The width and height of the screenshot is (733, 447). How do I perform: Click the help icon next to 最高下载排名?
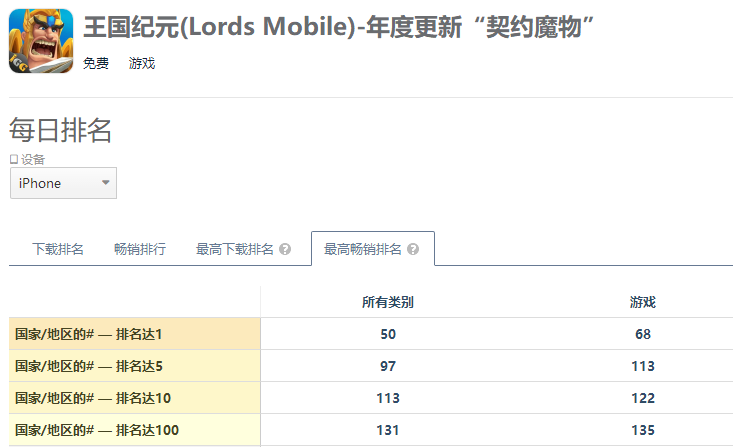click(285, 249)
